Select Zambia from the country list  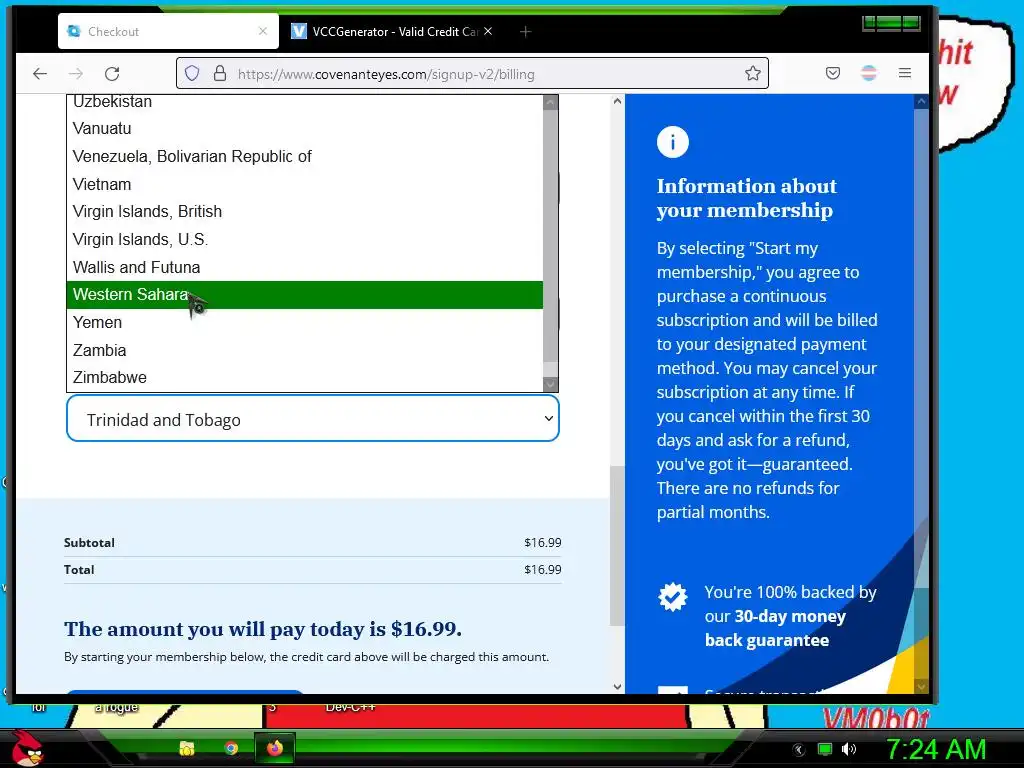[304, 350]
